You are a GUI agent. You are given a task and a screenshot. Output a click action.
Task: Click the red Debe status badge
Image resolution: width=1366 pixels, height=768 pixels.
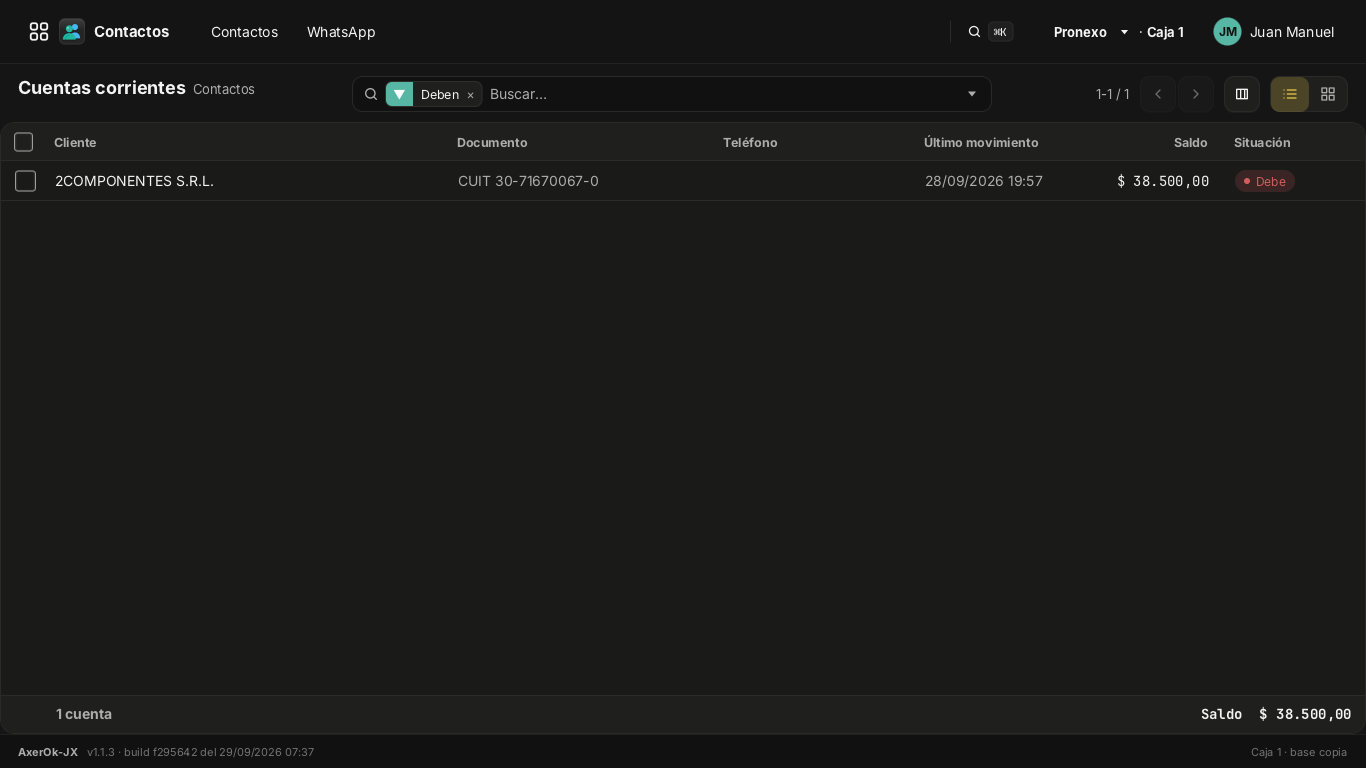(1265, 181)
